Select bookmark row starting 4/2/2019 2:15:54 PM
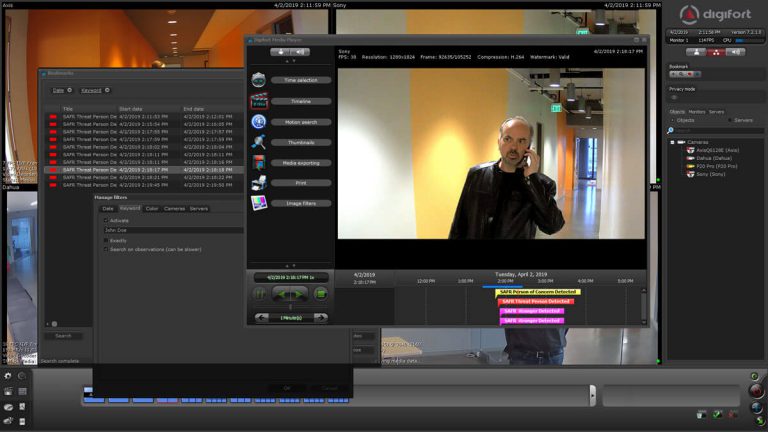 (144, 124)
